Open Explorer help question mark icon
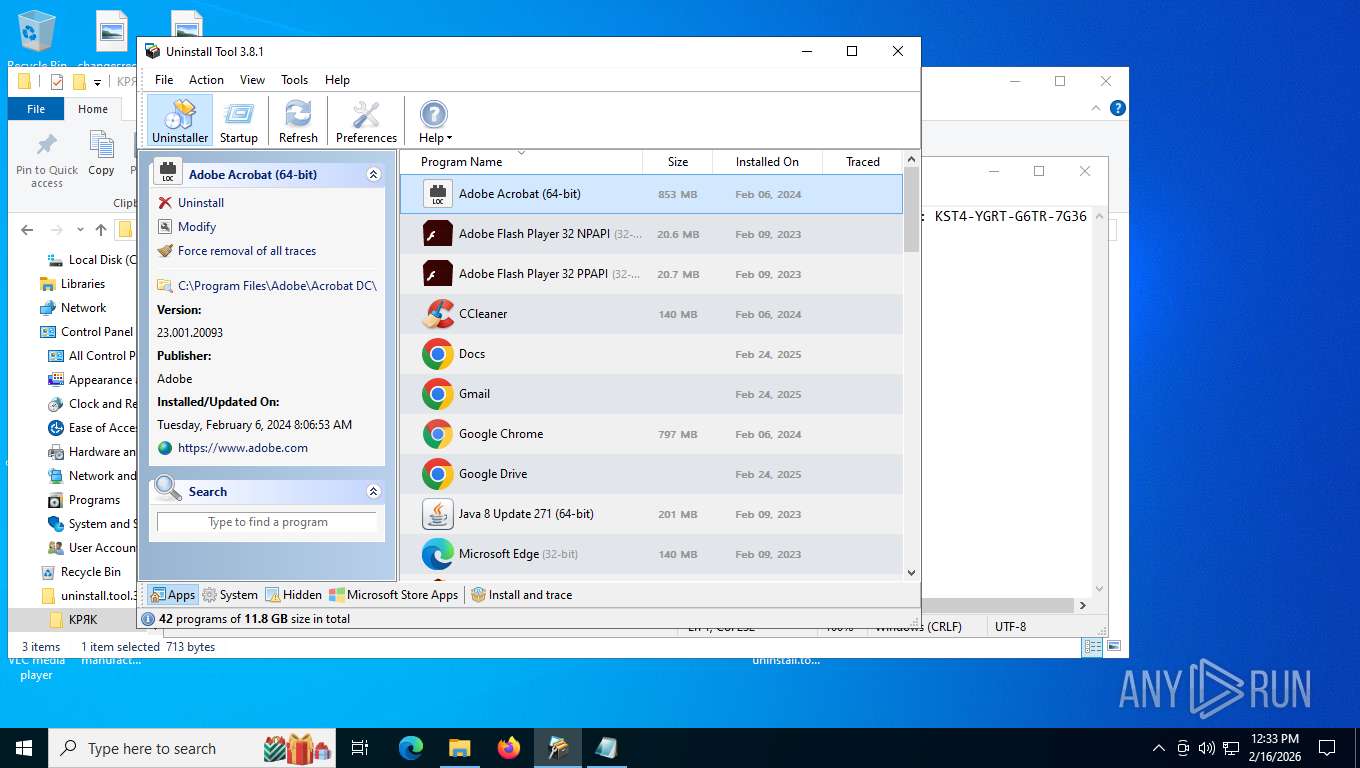Image resolution: width=1360 pixels, height=768 pixels. [1118, 108]
